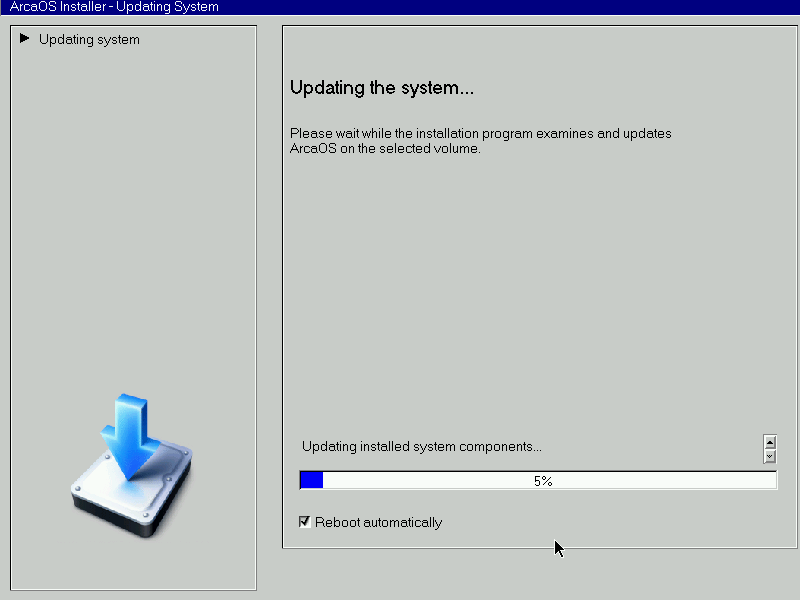The width and height of the screenshot is (800, 600).
Task: Click the ArcaOS Installer - Updating System title bar
Action: pyautogui.click(x=400, y=7)
